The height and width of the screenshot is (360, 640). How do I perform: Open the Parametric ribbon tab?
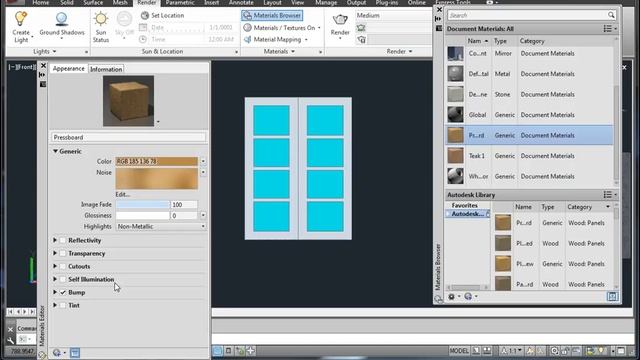[x=180, y=2]
